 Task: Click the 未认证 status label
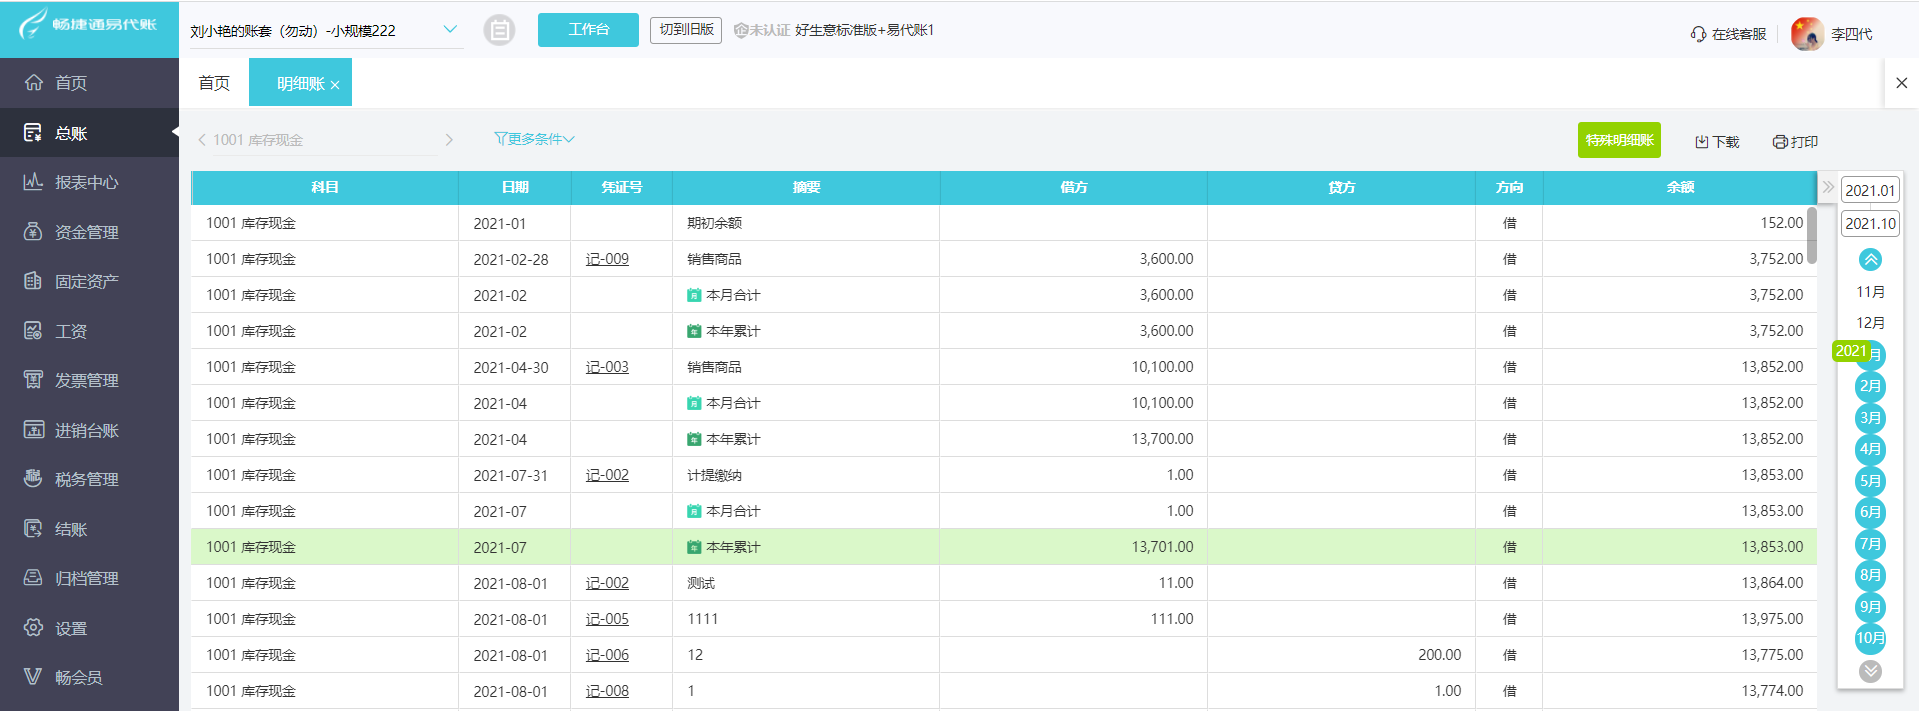pos(762,31)
